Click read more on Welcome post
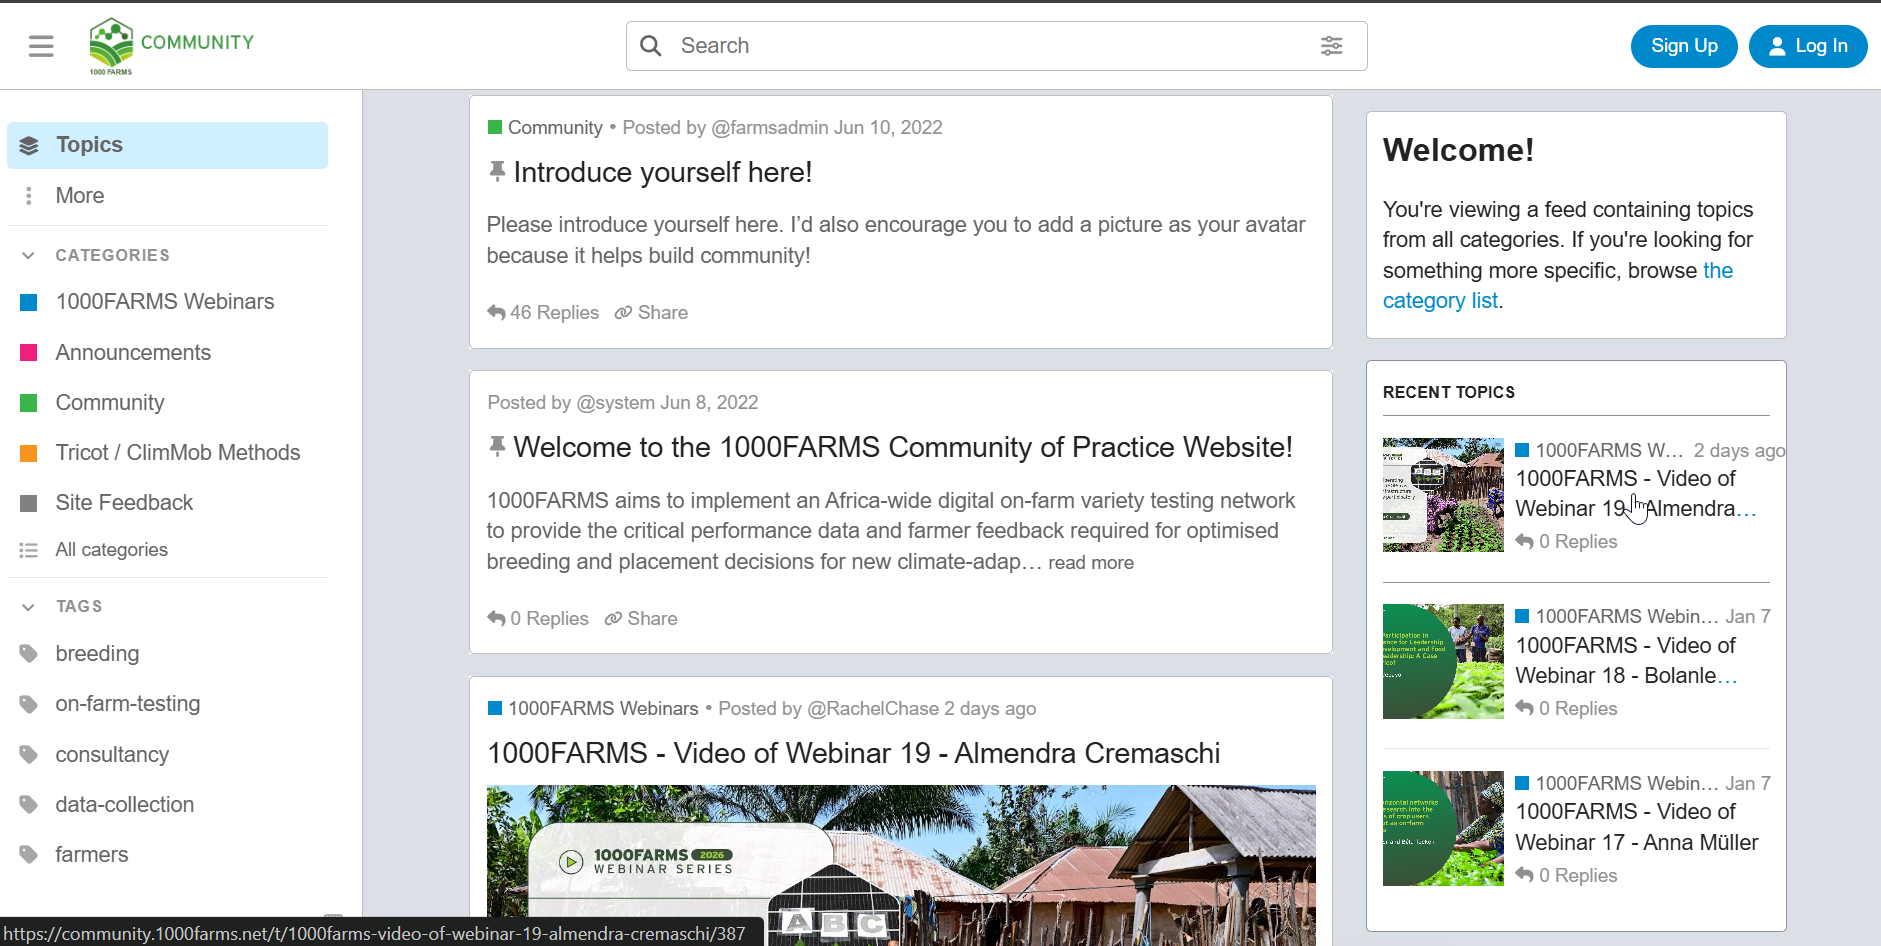This screenshot has height=946, width=1881. (1090, 563)
